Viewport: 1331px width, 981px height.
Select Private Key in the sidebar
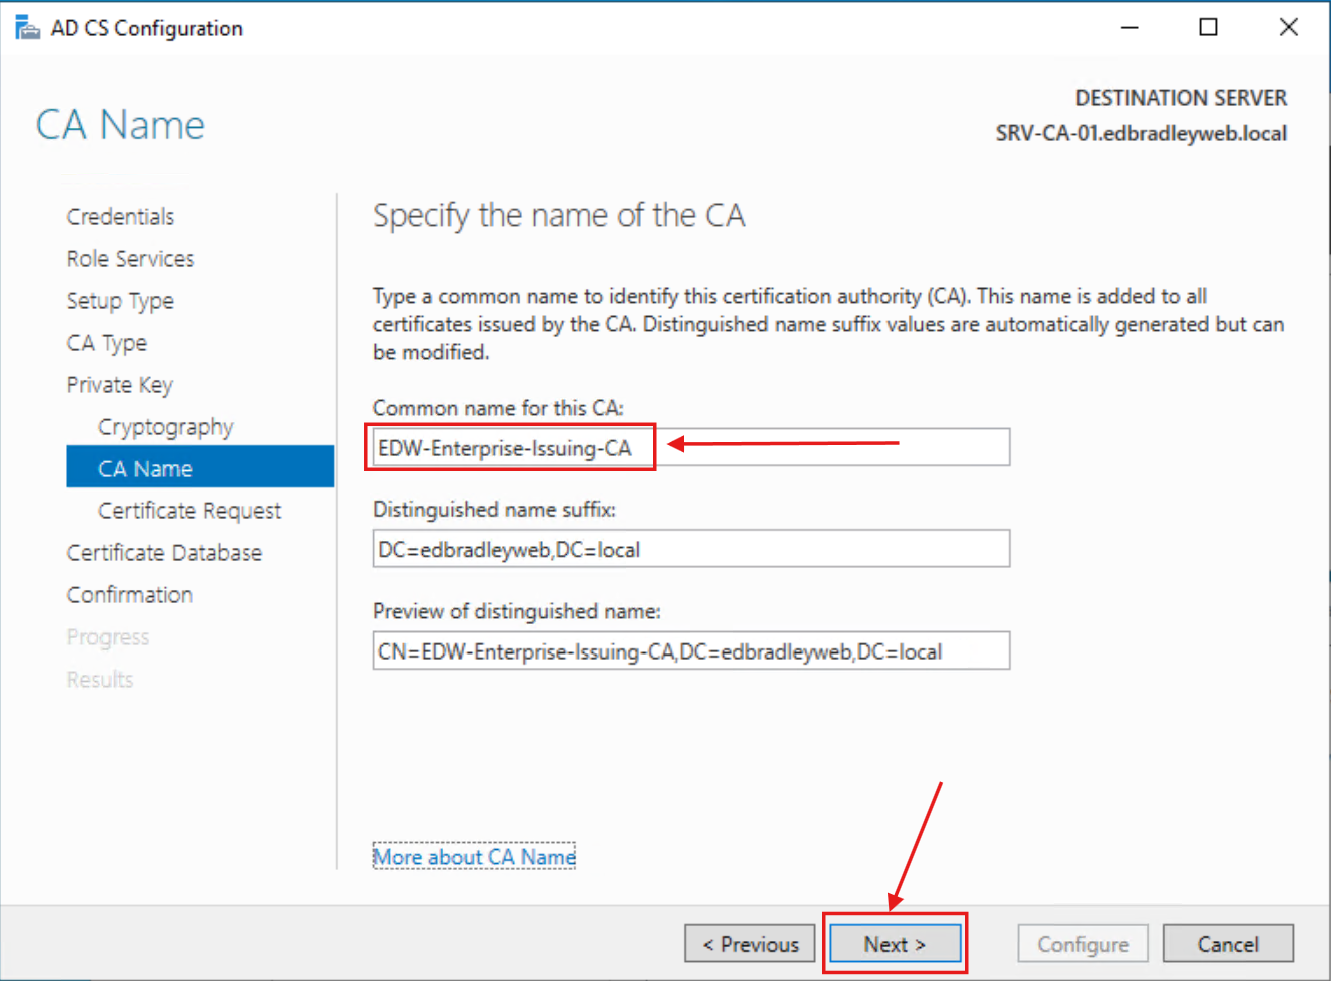(x=119, y=384)
